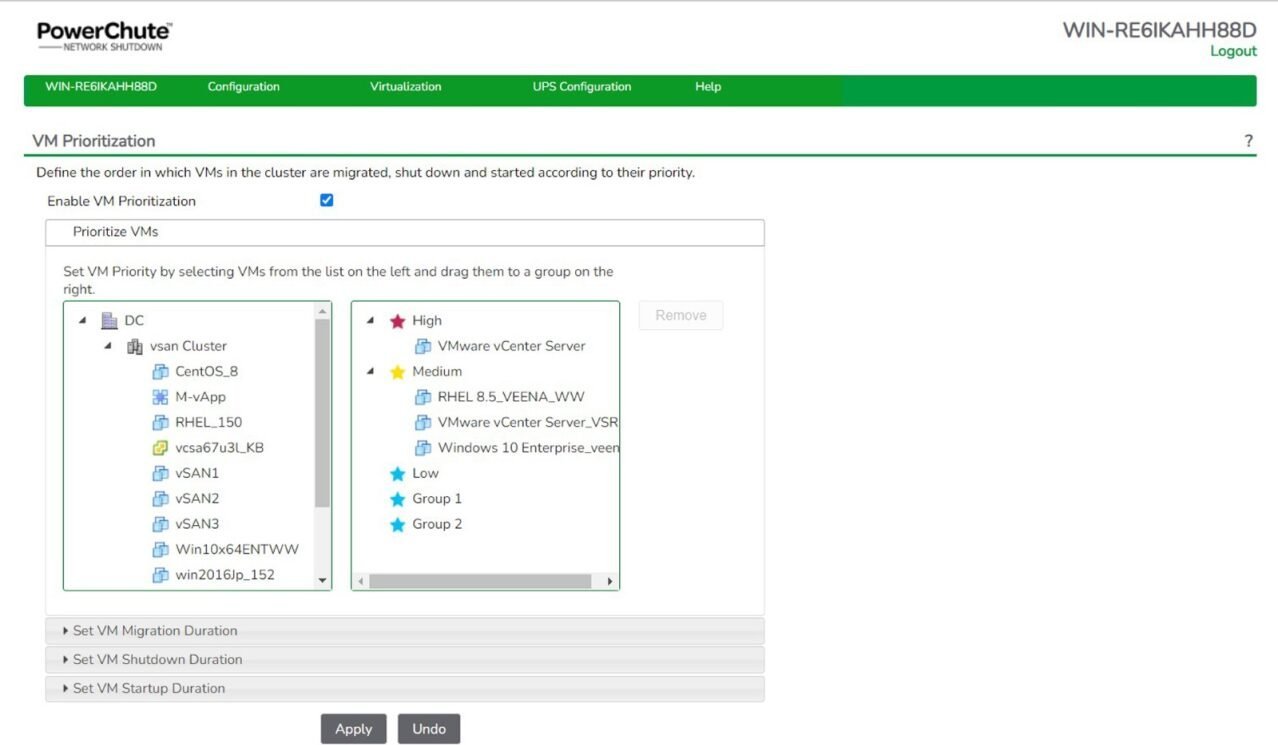Click the priority panel scroll-right arrow
Screen dimensions: 1278x745
(x=610, y=581)
